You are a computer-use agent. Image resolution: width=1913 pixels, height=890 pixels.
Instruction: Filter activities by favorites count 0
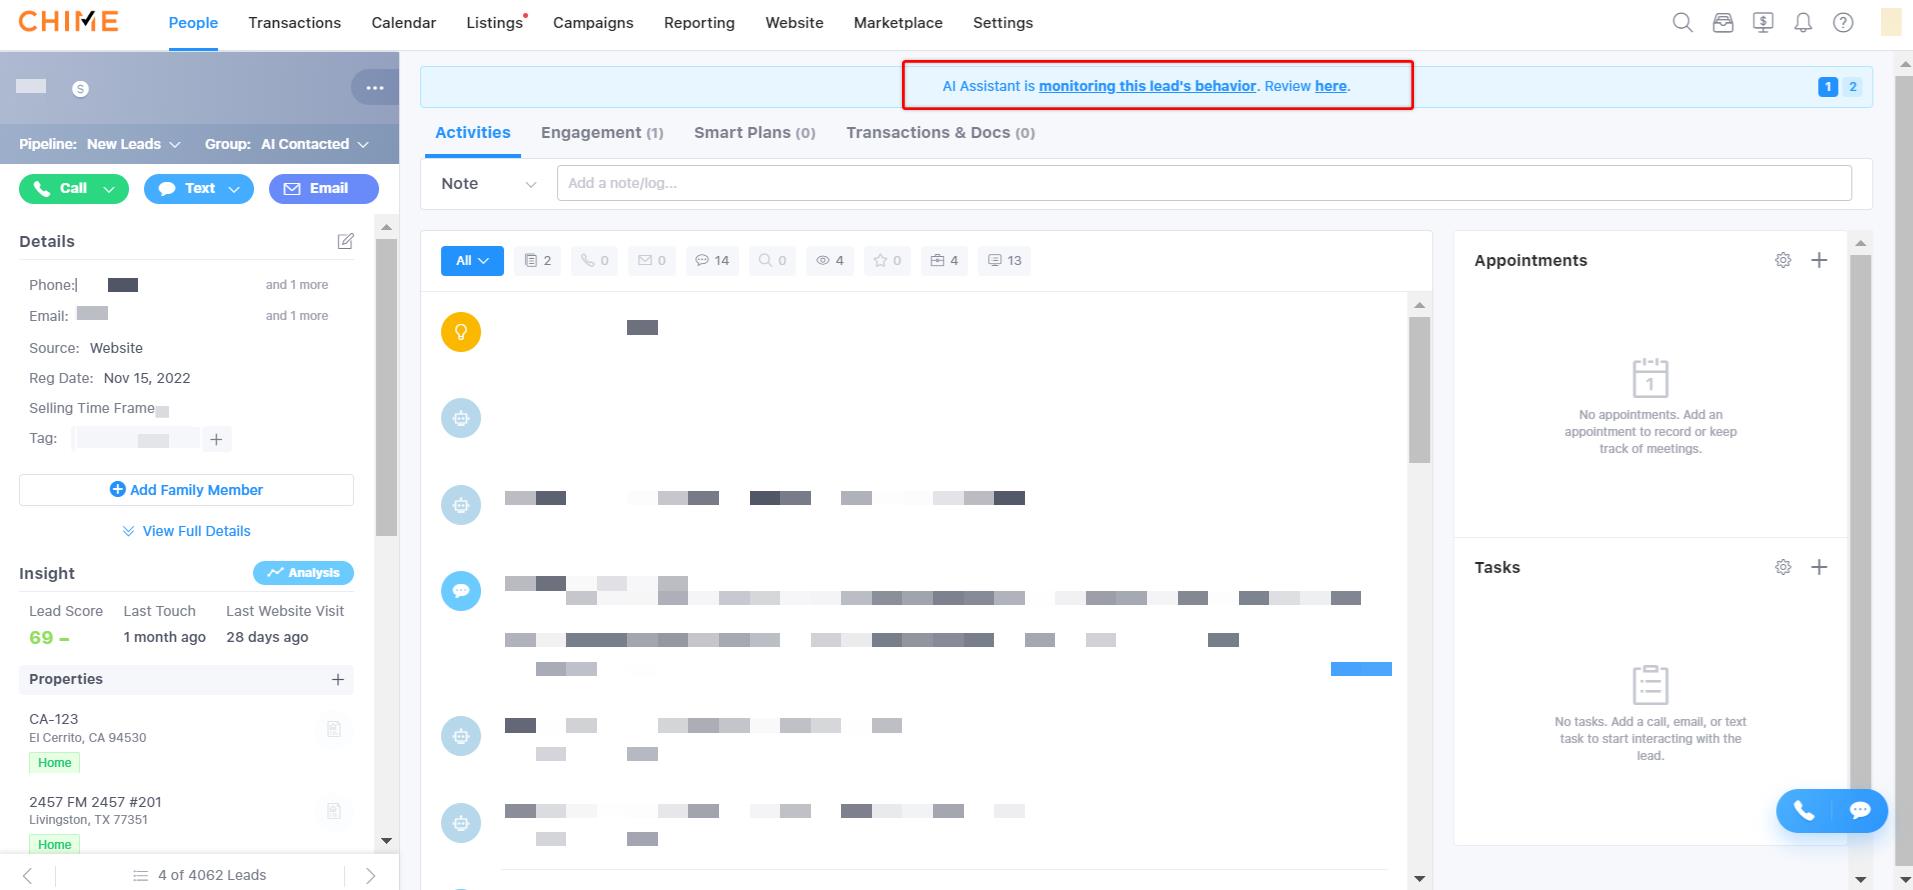pos(887,261)
